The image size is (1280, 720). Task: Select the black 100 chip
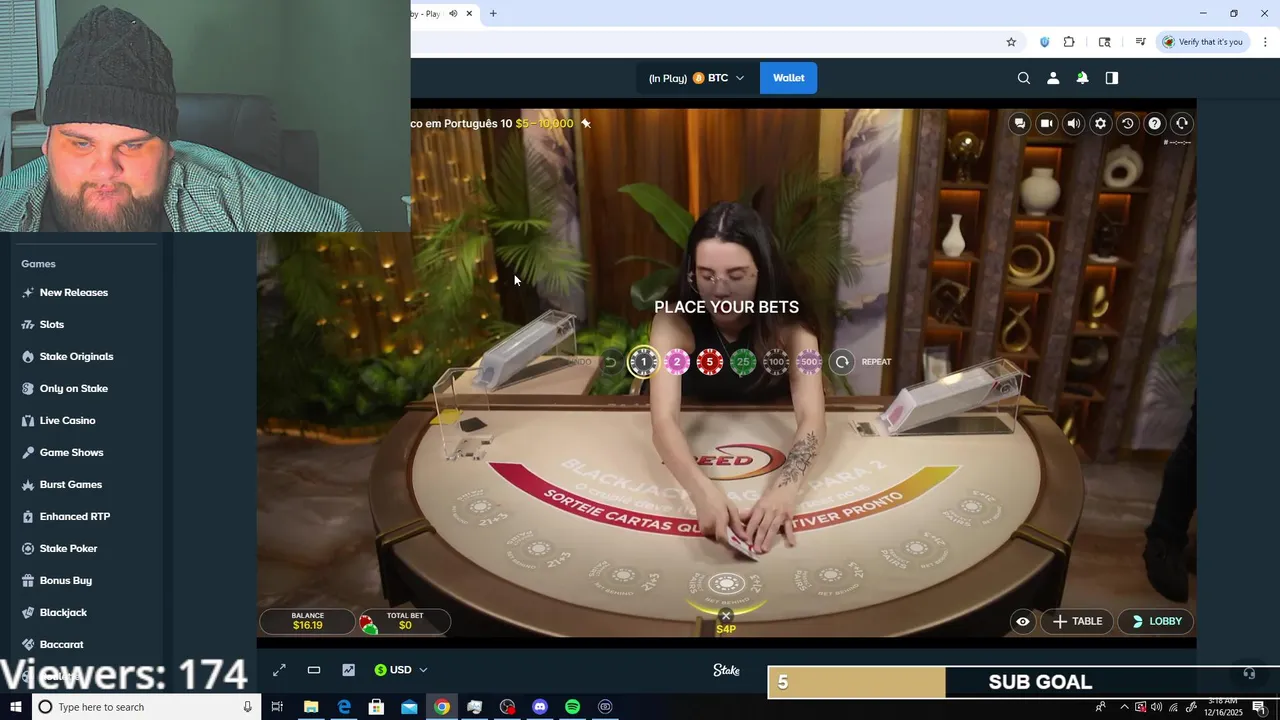(x=776, y=362)
